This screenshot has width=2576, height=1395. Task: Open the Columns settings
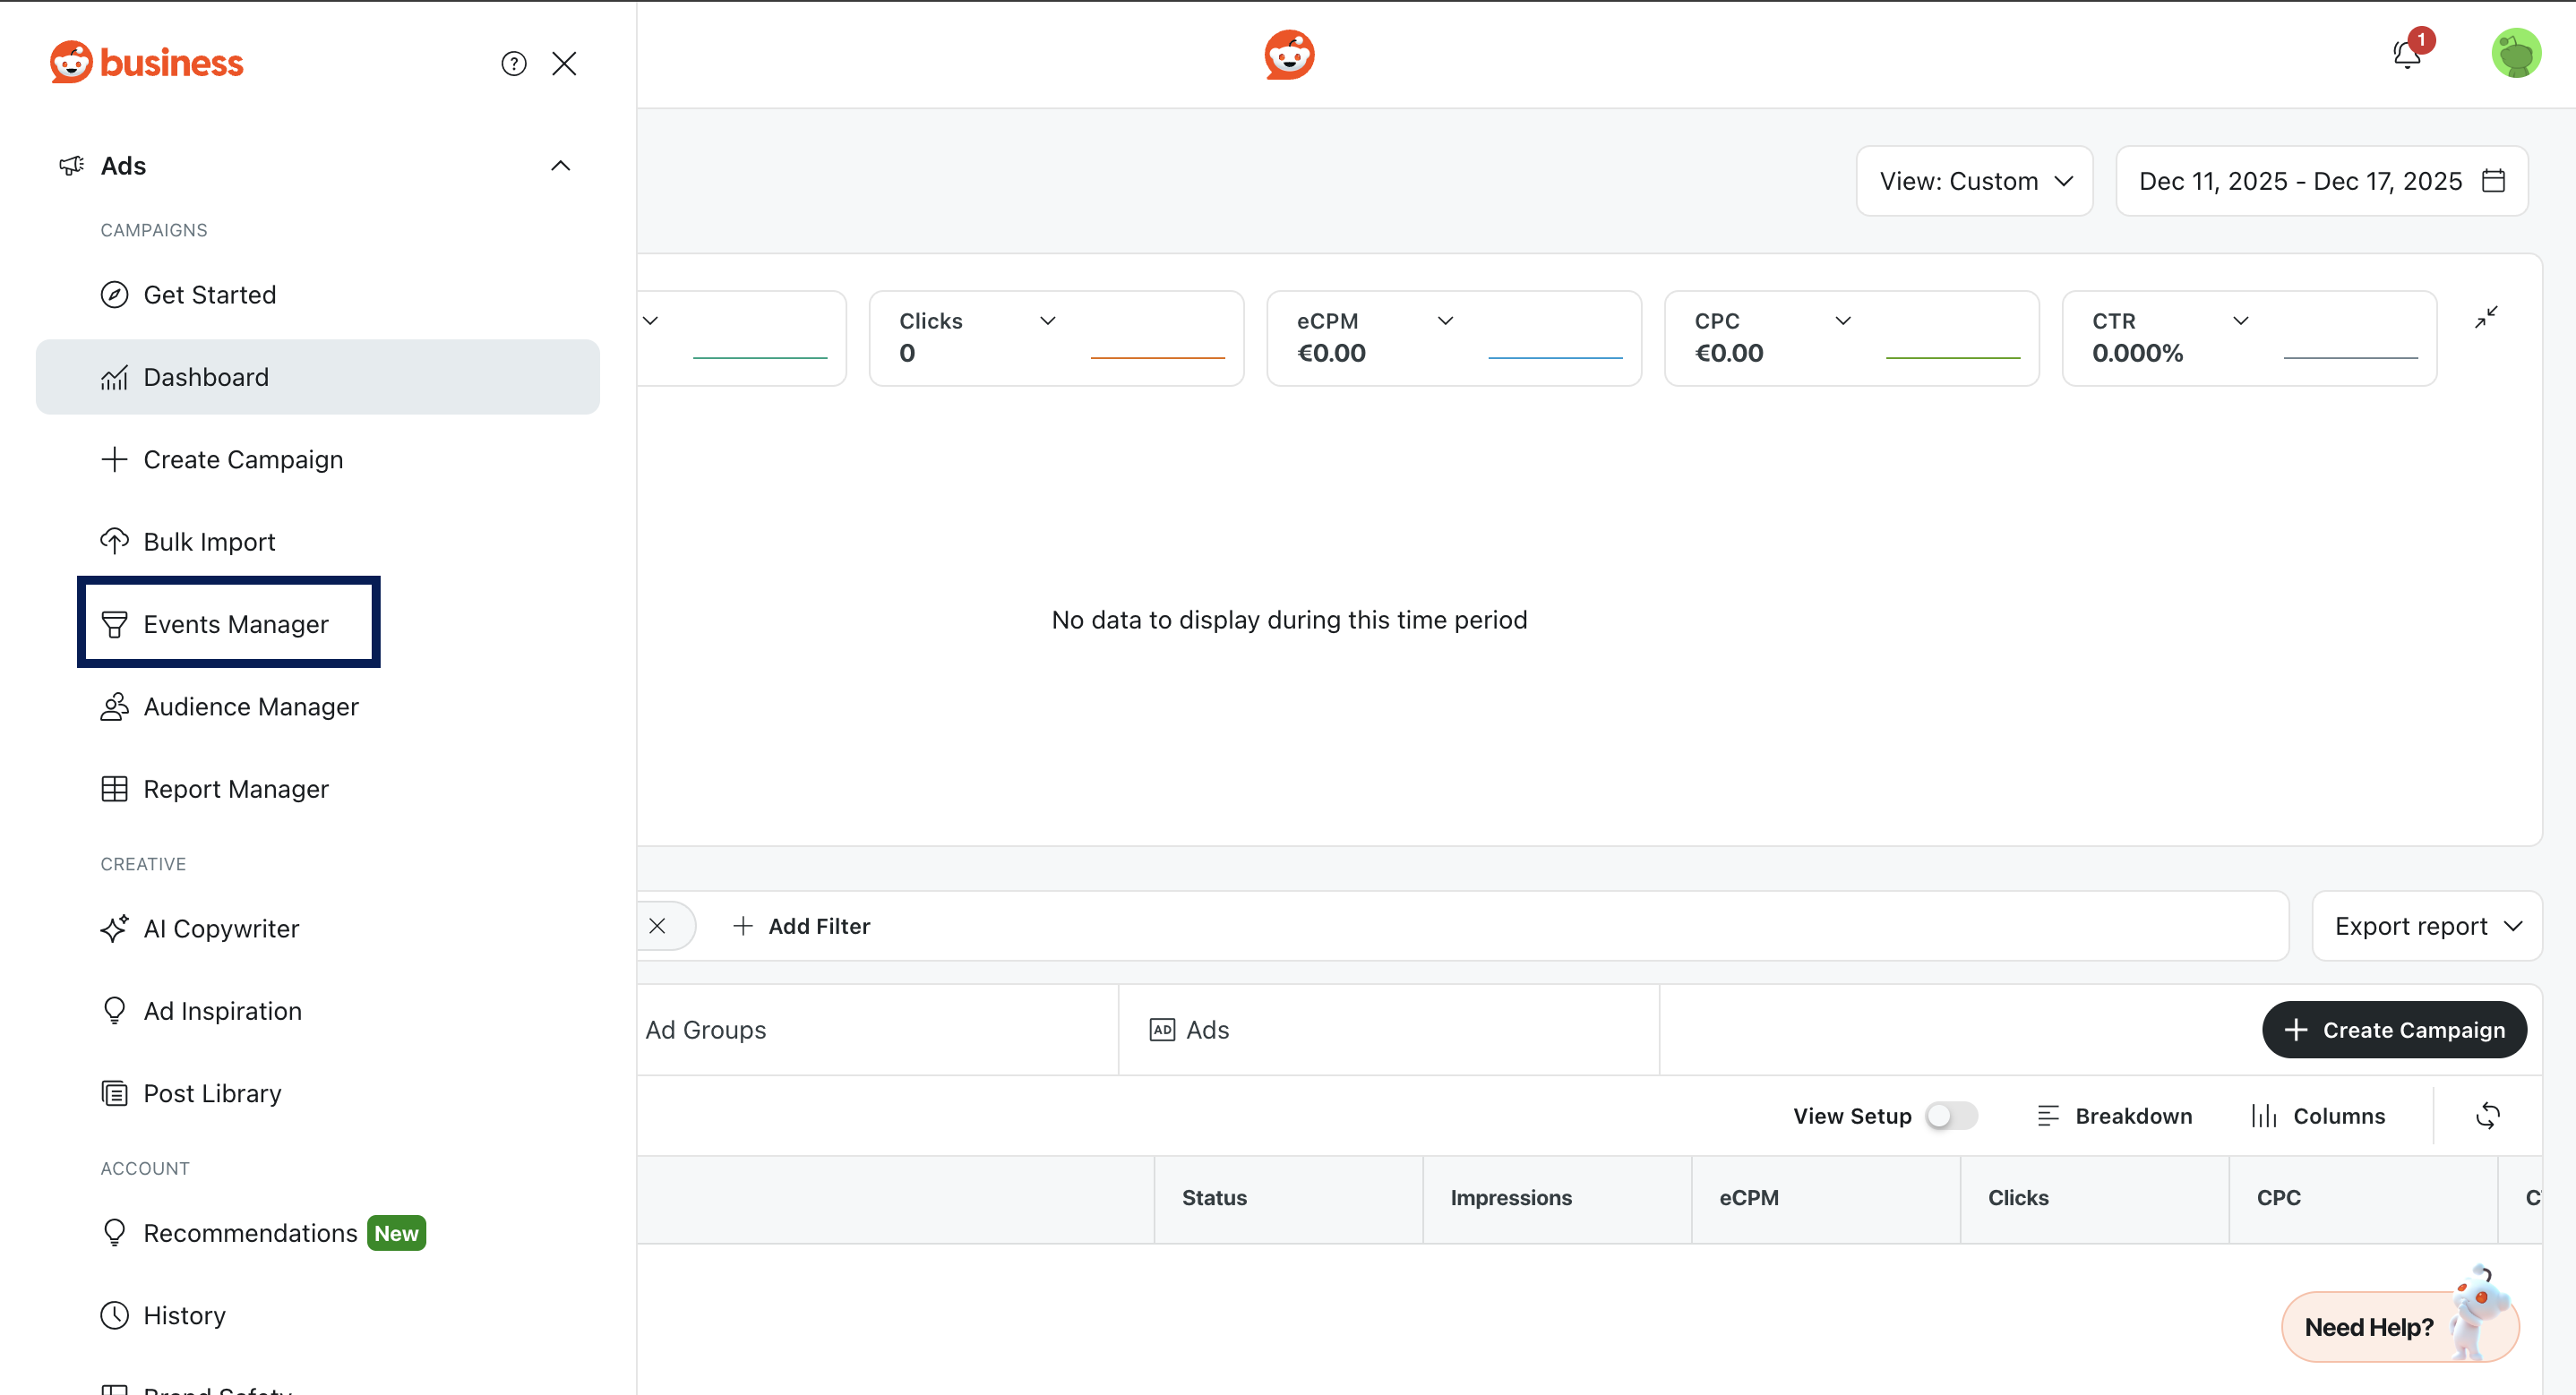coord(2317,1115)
